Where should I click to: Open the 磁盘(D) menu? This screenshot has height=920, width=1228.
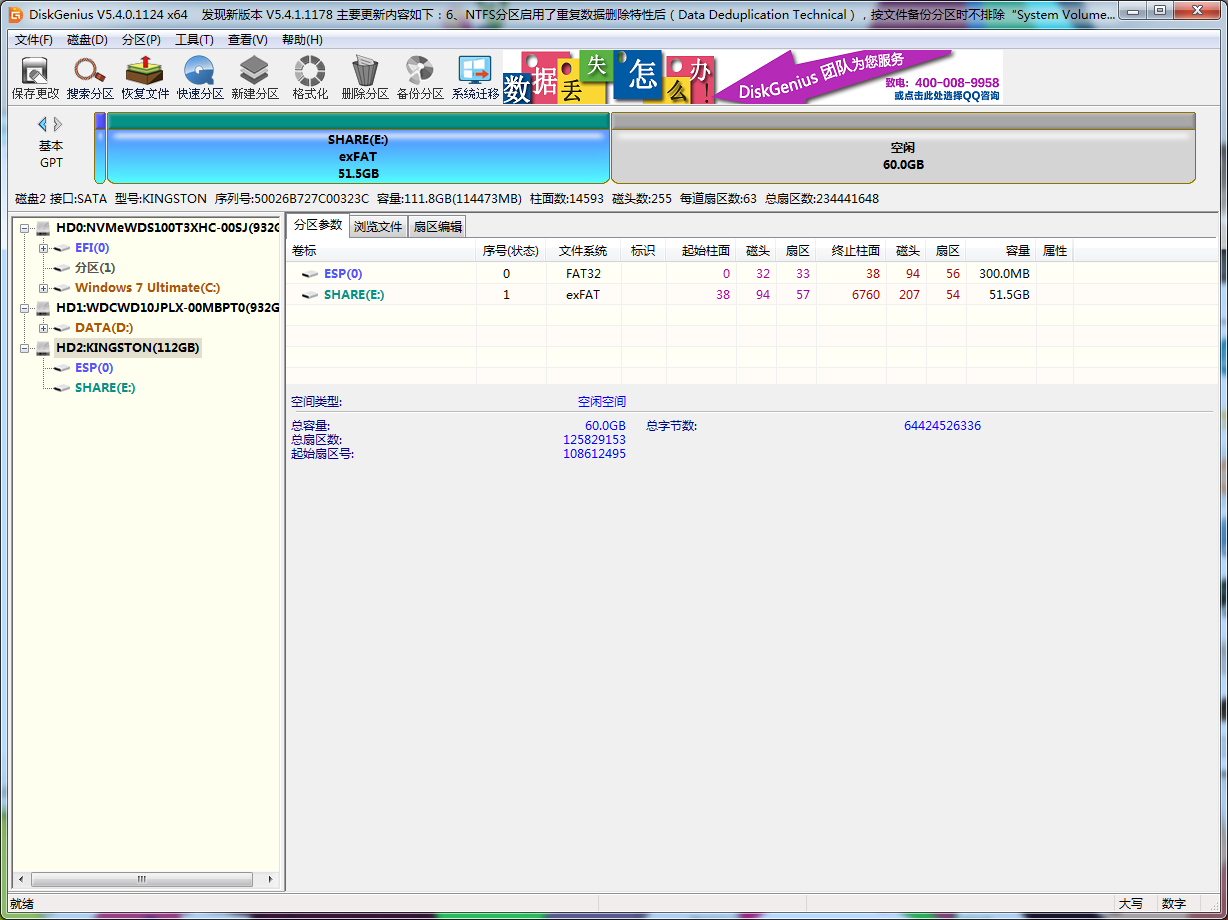(87, 40)
